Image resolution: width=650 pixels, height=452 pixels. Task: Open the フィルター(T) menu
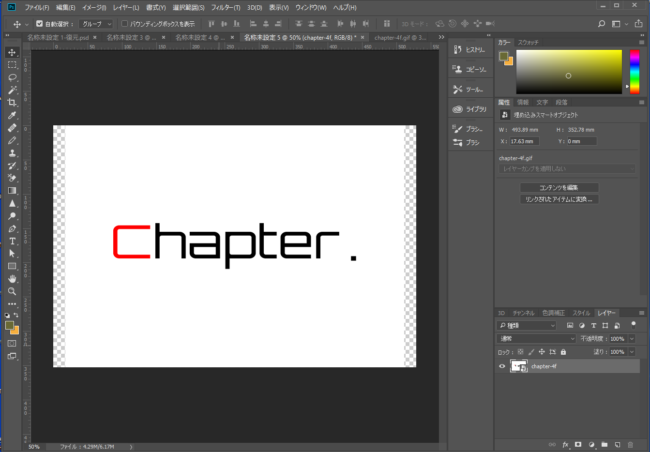tap(226, 7)
